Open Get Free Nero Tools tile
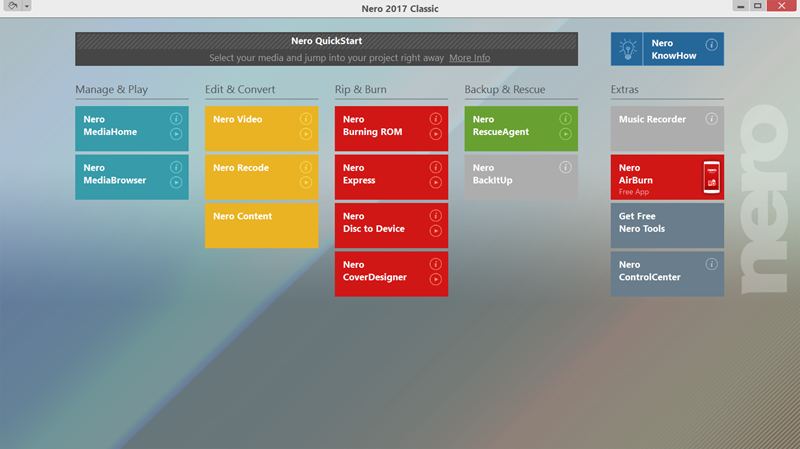Image resolution: width=800 pixels, height=449 pixels. tap(667, 226)
